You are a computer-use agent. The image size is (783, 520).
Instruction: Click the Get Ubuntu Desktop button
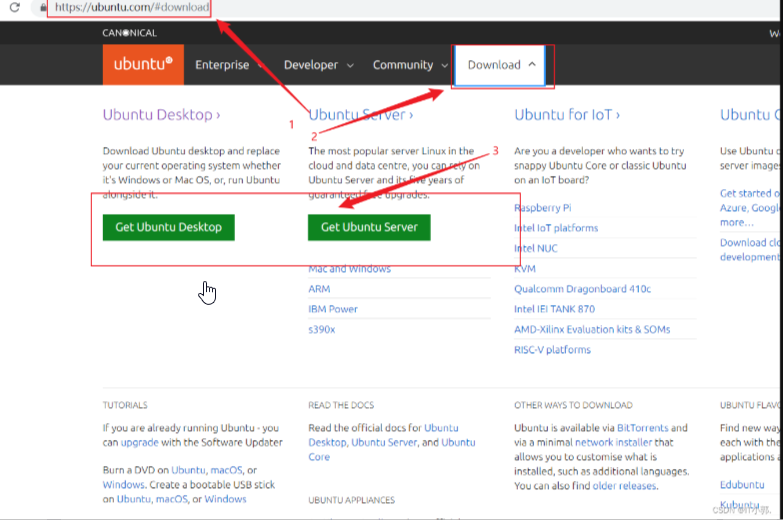(169, 227)
